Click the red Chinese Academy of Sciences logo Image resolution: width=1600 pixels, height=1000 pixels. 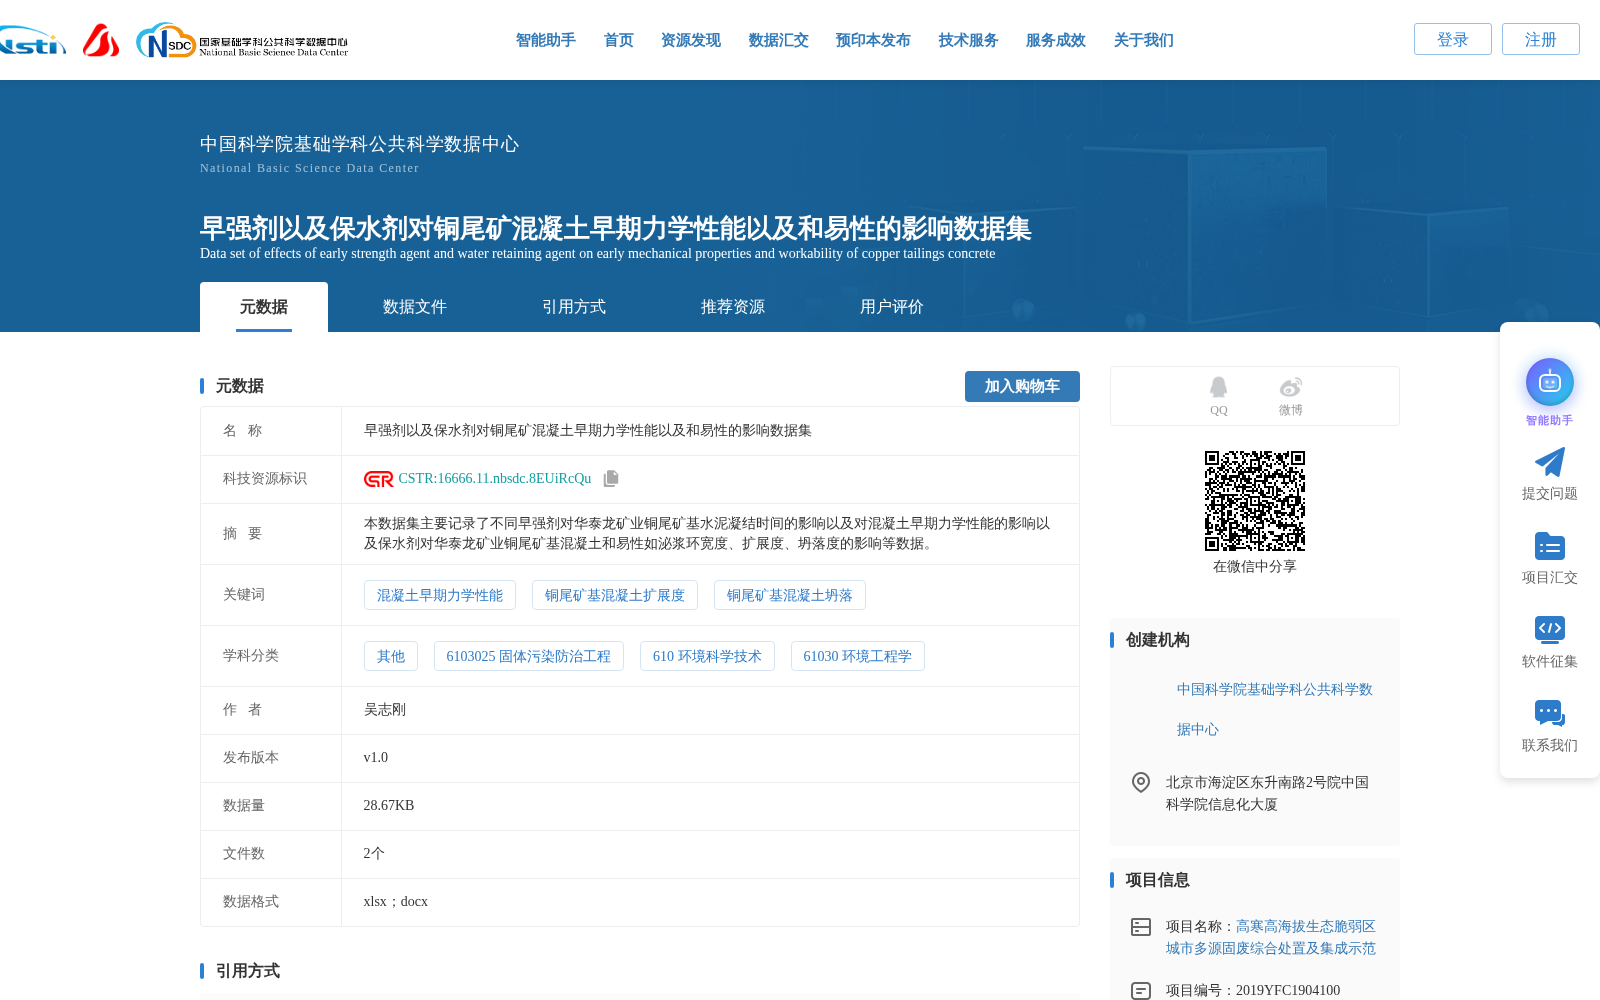(x=100, y=40)
